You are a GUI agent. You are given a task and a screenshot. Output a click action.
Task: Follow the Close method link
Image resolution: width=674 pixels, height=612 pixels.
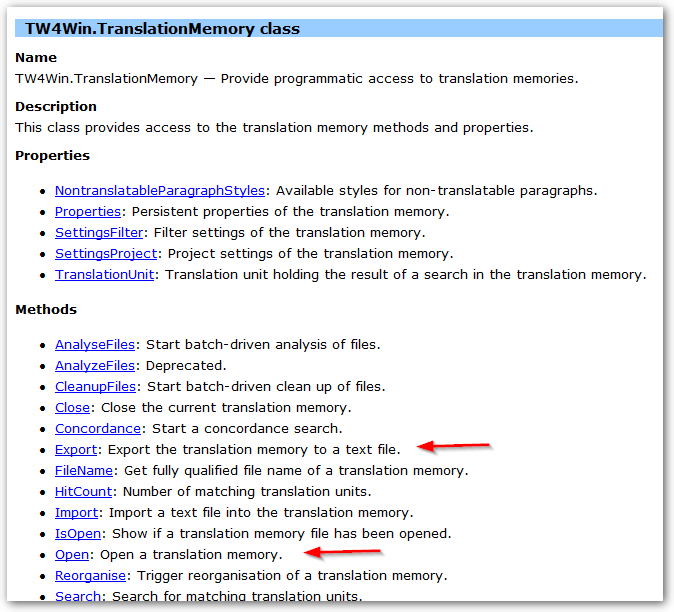[x=72, y=407]
